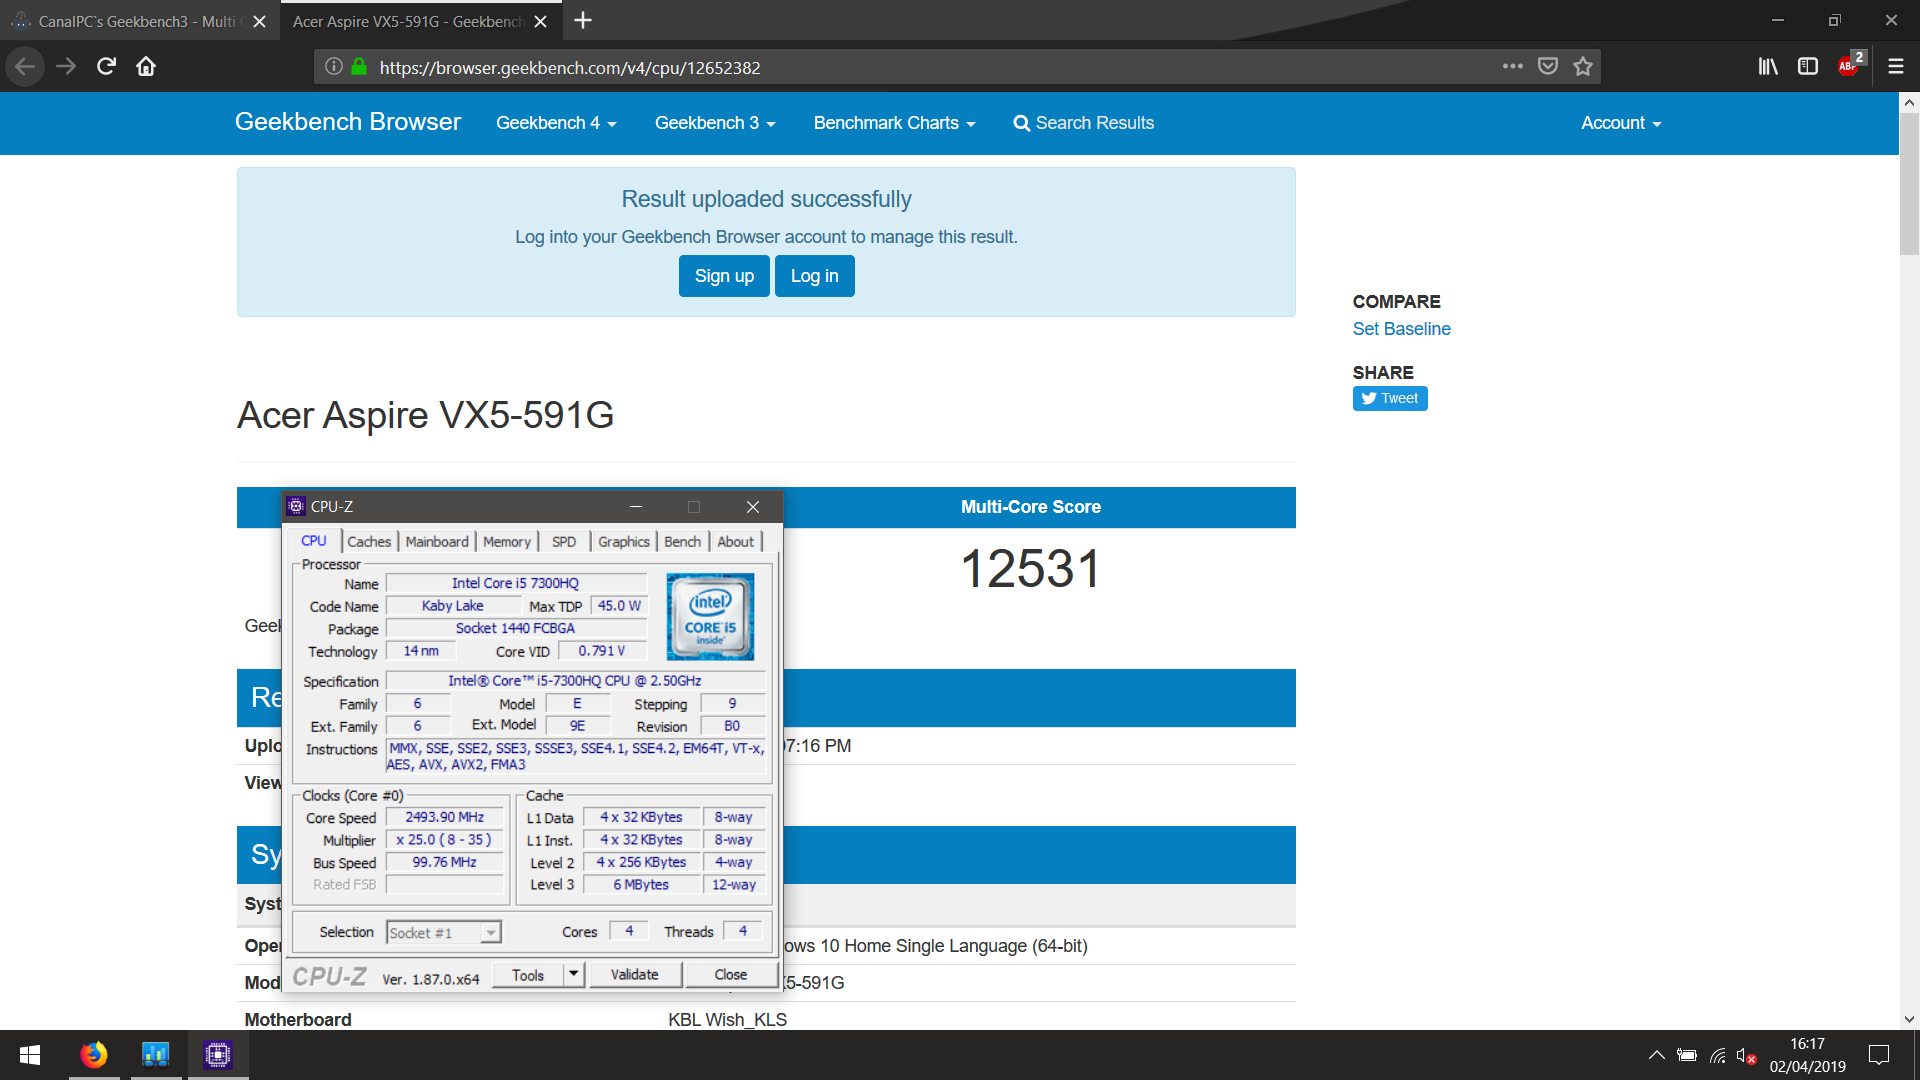Click the Sign up button
The height and width of the screenshot is (1080, 1920).
click(725, 276)
